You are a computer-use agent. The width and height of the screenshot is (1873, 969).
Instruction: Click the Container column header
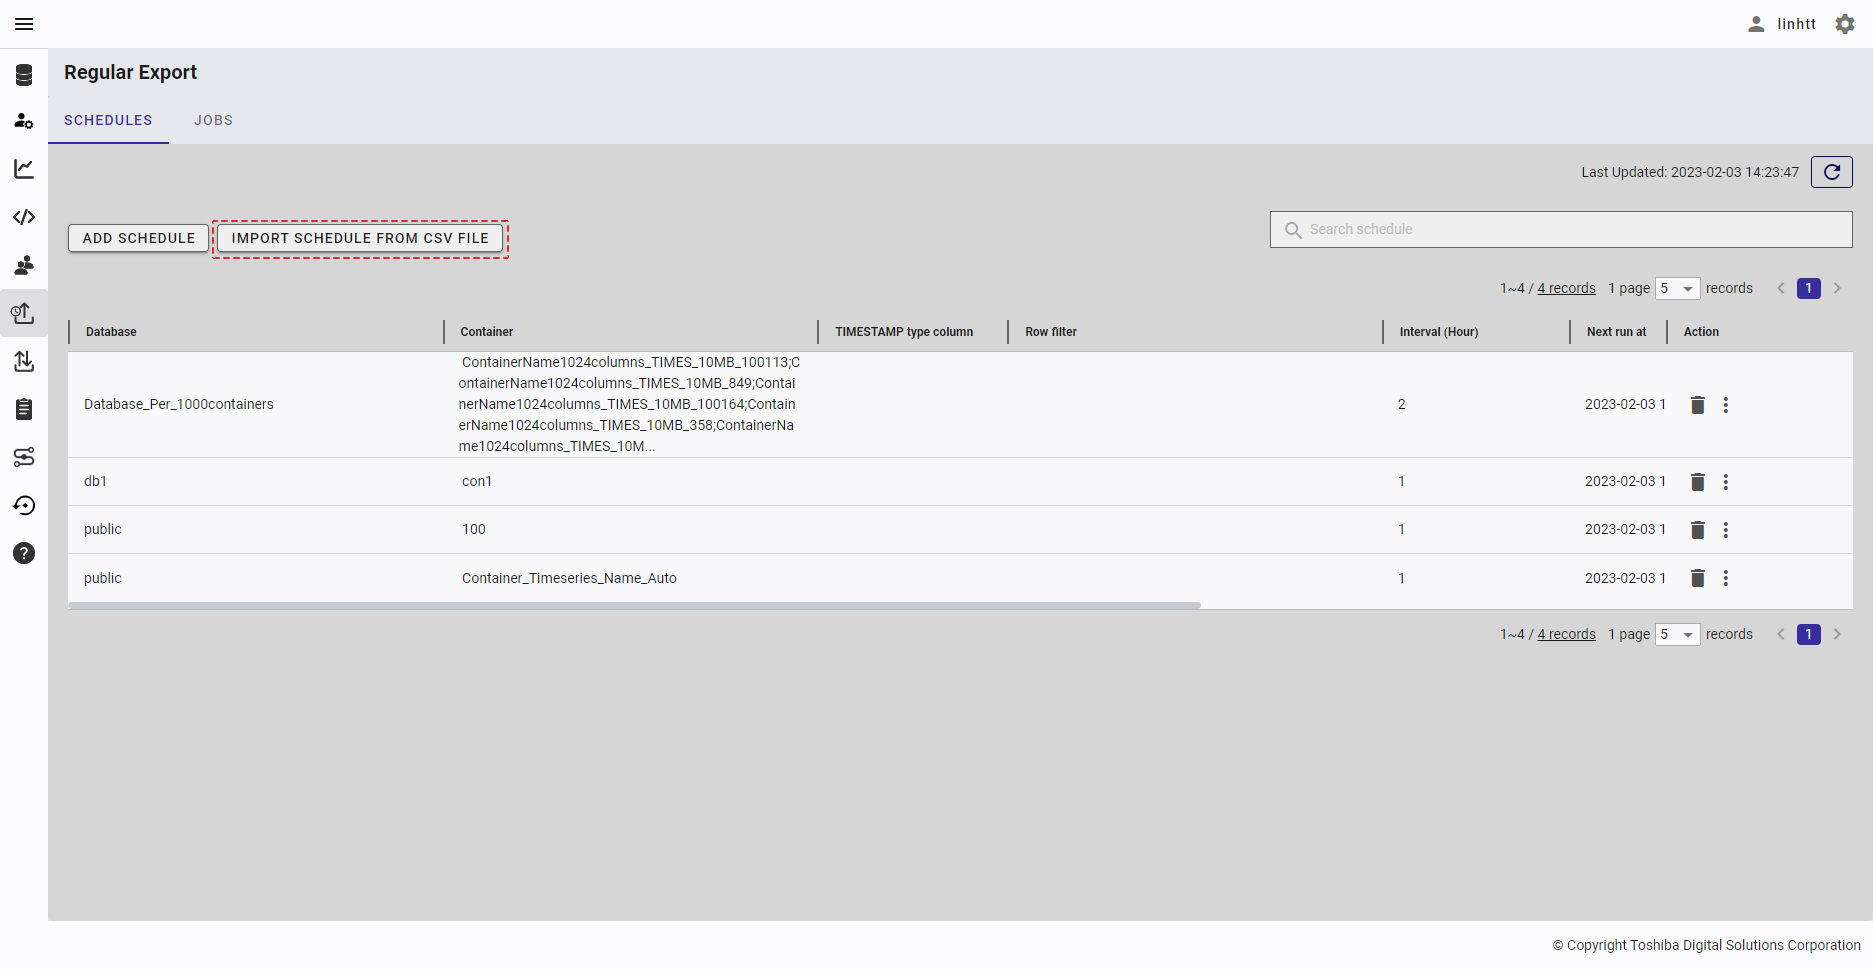tap(487, 332)
